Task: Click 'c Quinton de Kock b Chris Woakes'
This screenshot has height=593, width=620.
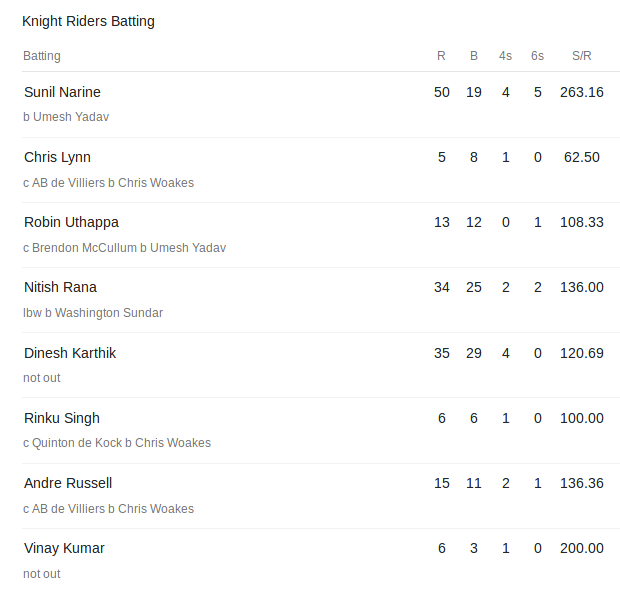Action: [x=117, y=443]
